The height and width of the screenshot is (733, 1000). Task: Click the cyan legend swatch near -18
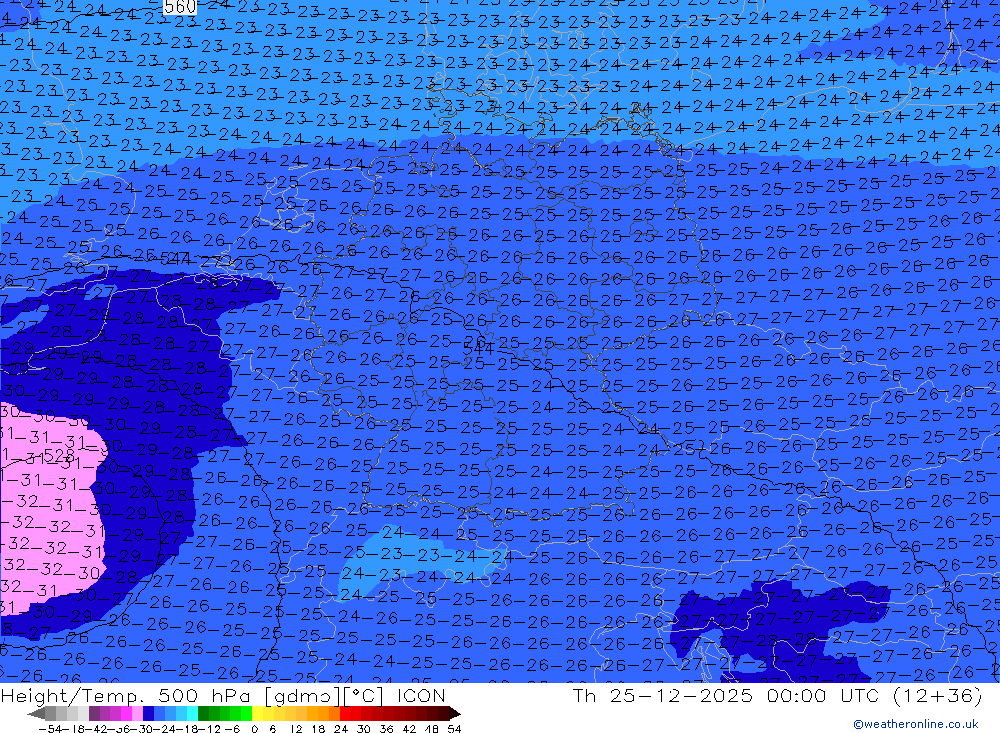(x=192, y=713)
